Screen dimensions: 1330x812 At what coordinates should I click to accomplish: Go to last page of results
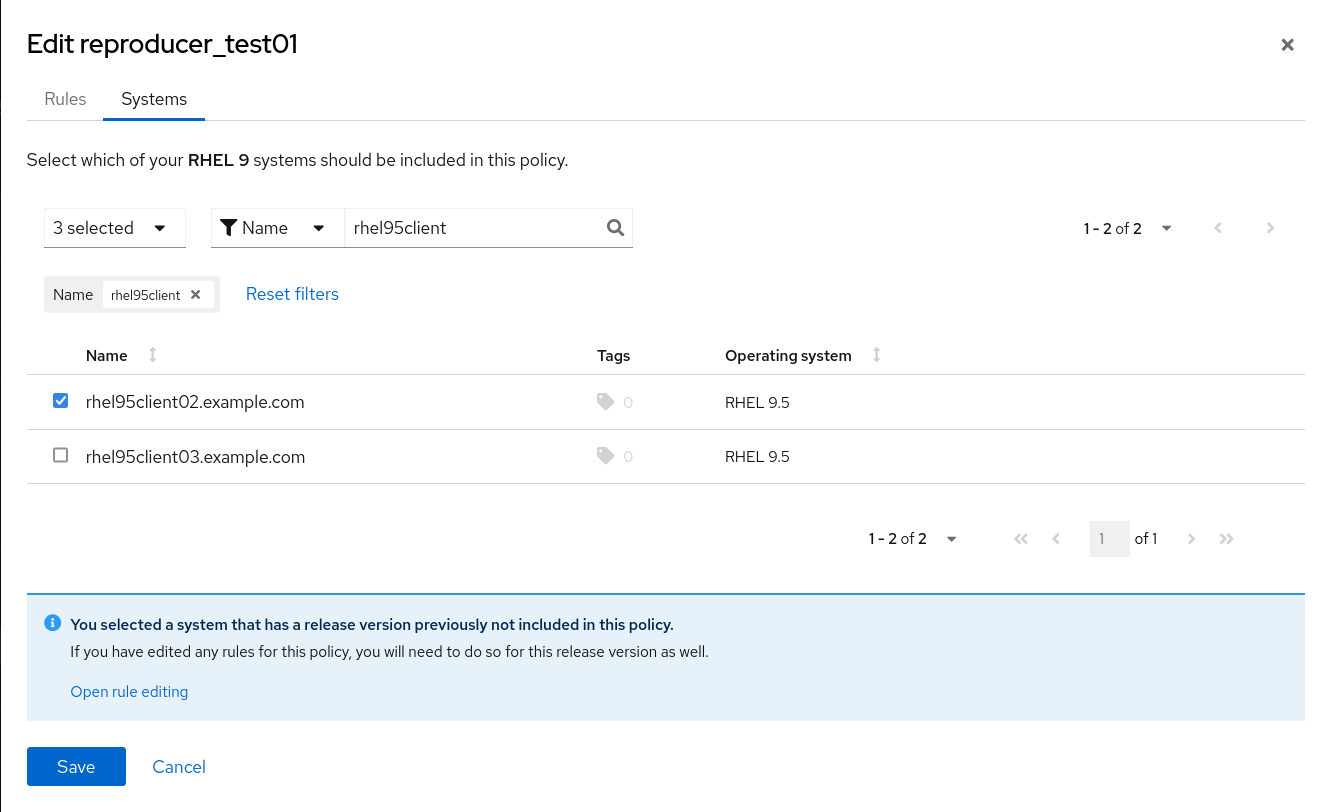(x=1227, y=539)
